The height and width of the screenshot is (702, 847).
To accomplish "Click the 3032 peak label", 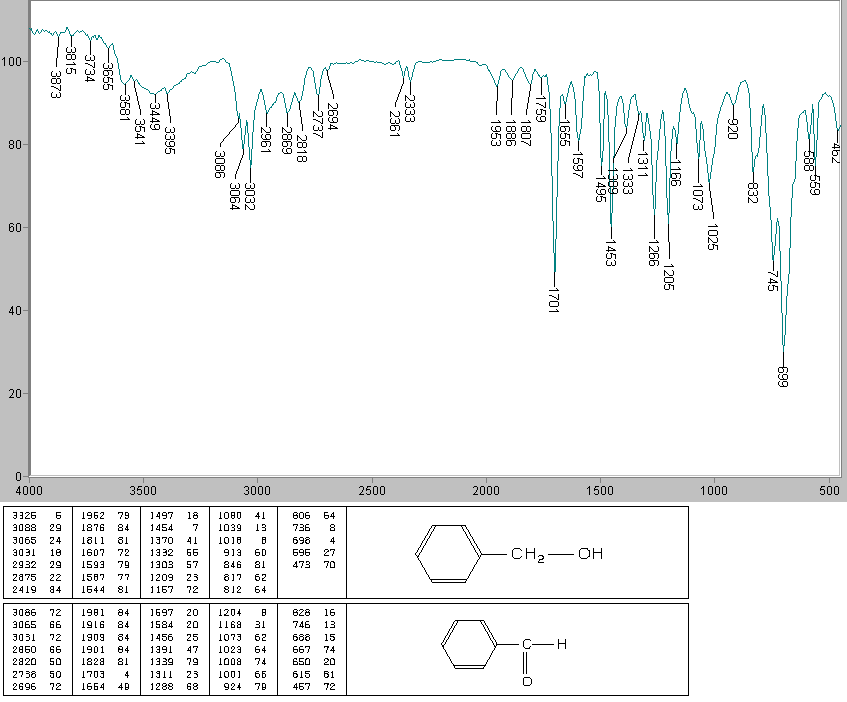I will (x=249, y=197).
